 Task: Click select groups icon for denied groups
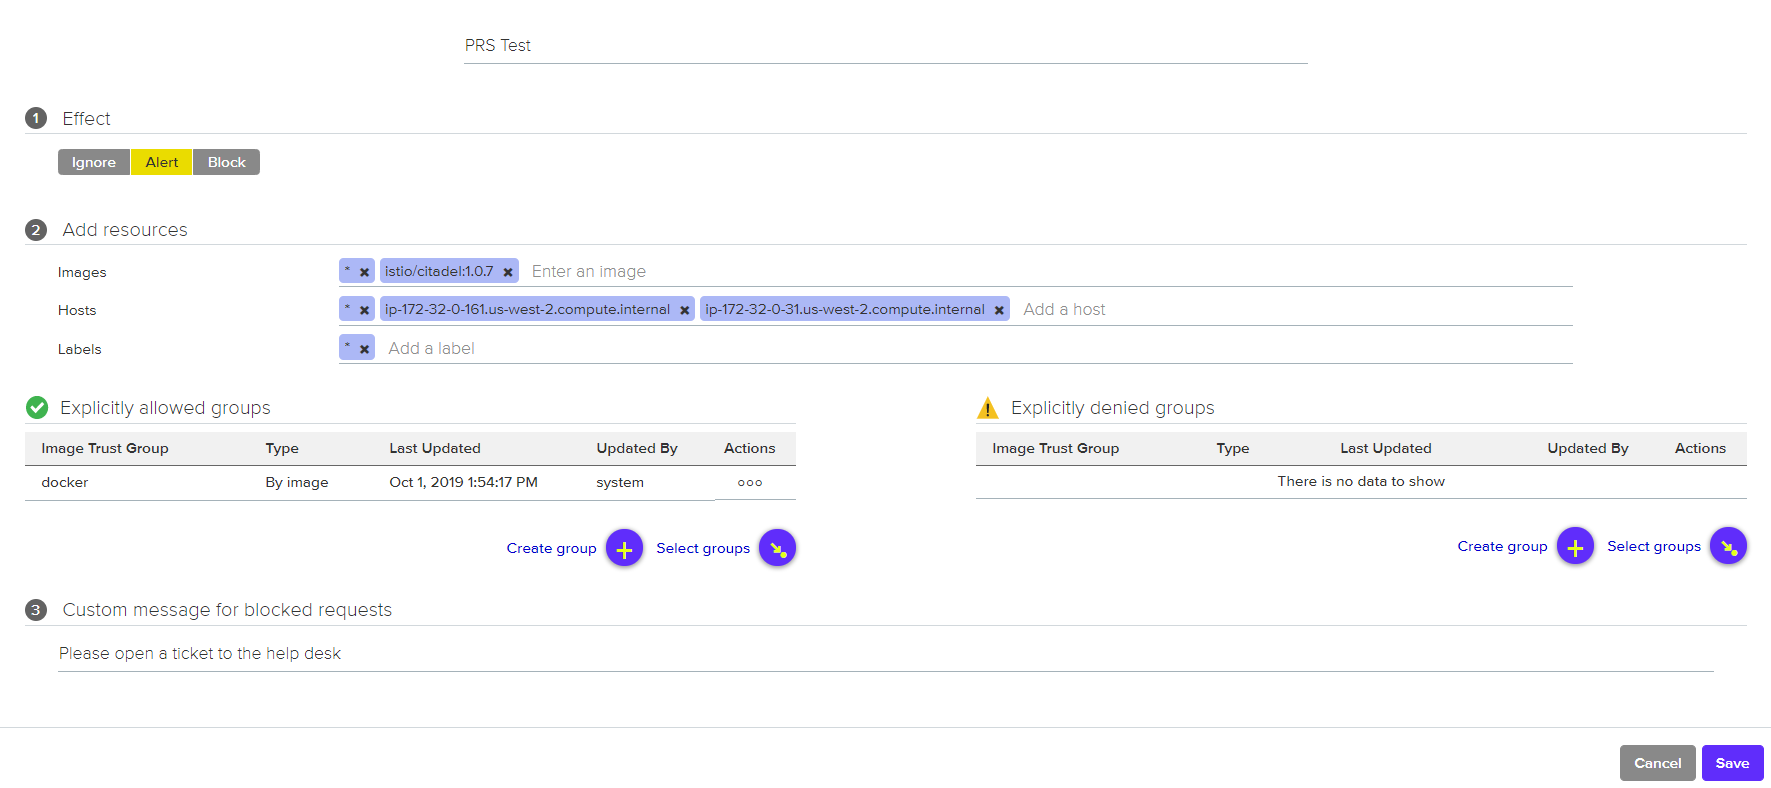coord(1728,546)
